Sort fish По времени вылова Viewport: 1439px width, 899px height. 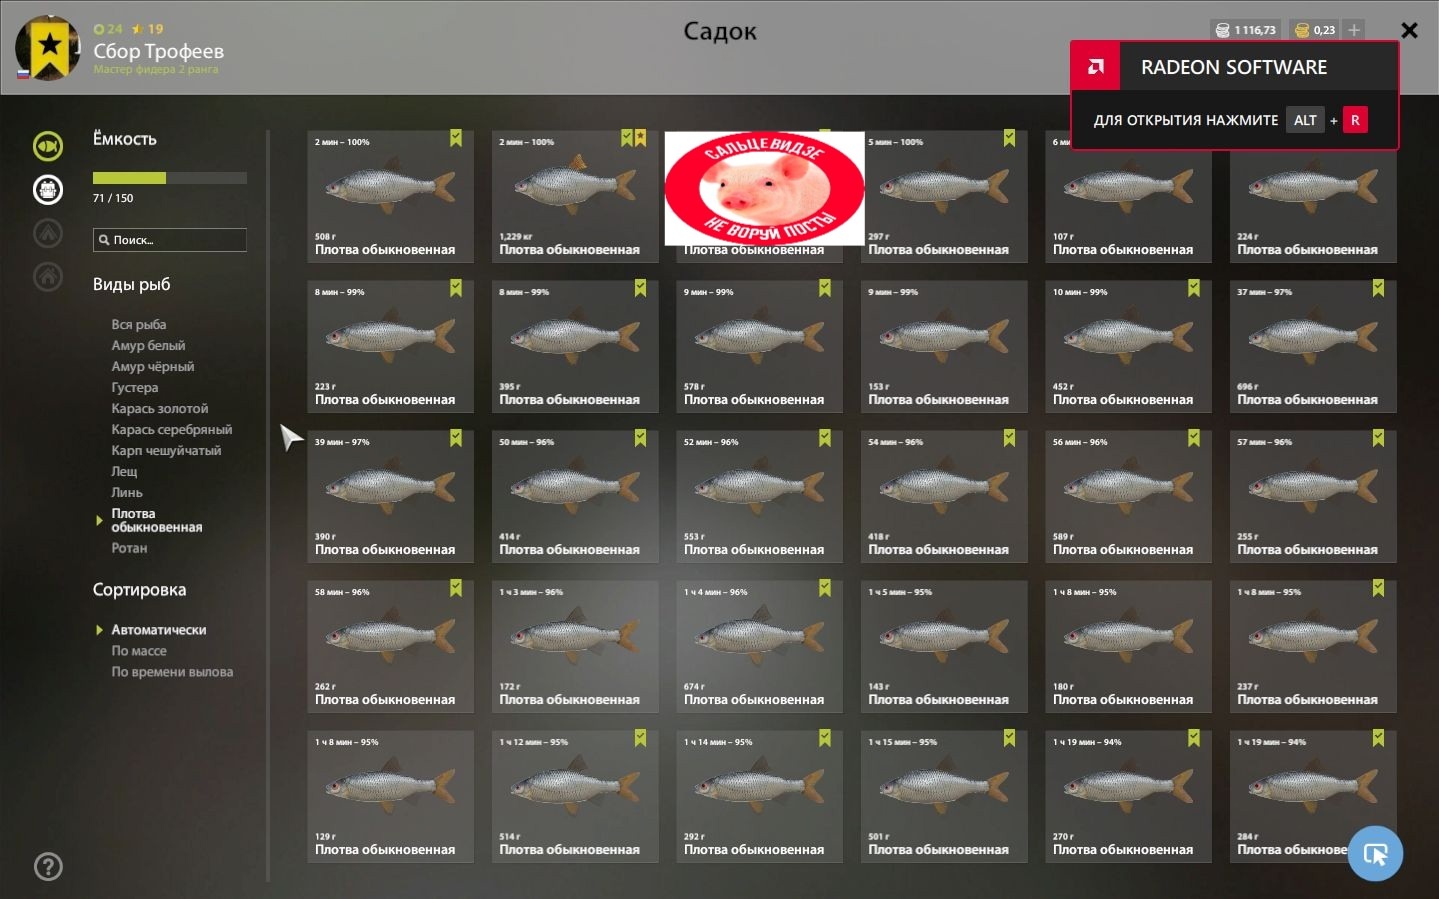[x=172, y=671]
